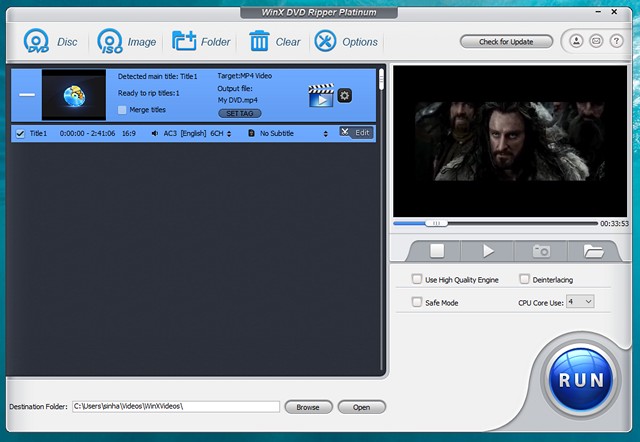Click the preview playback seek slider
The width and height of the screenshot is (640, 442).
click(x=436, y=223)
